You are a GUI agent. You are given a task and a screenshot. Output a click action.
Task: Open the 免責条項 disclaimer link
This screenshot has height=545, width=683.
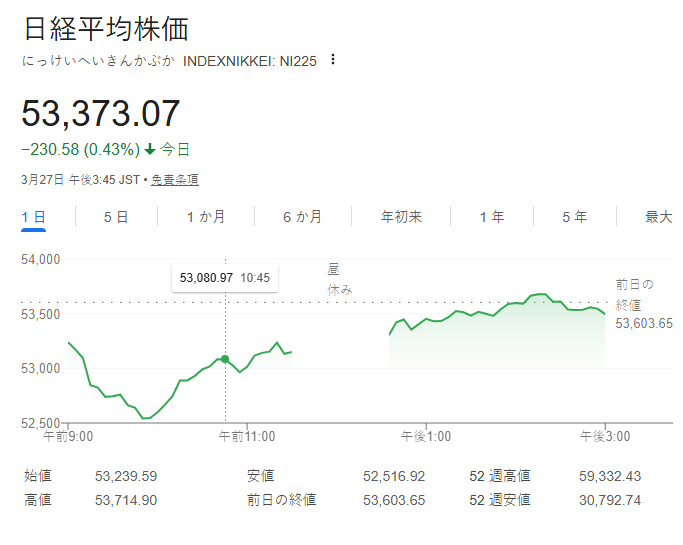(x=175, y=179)
